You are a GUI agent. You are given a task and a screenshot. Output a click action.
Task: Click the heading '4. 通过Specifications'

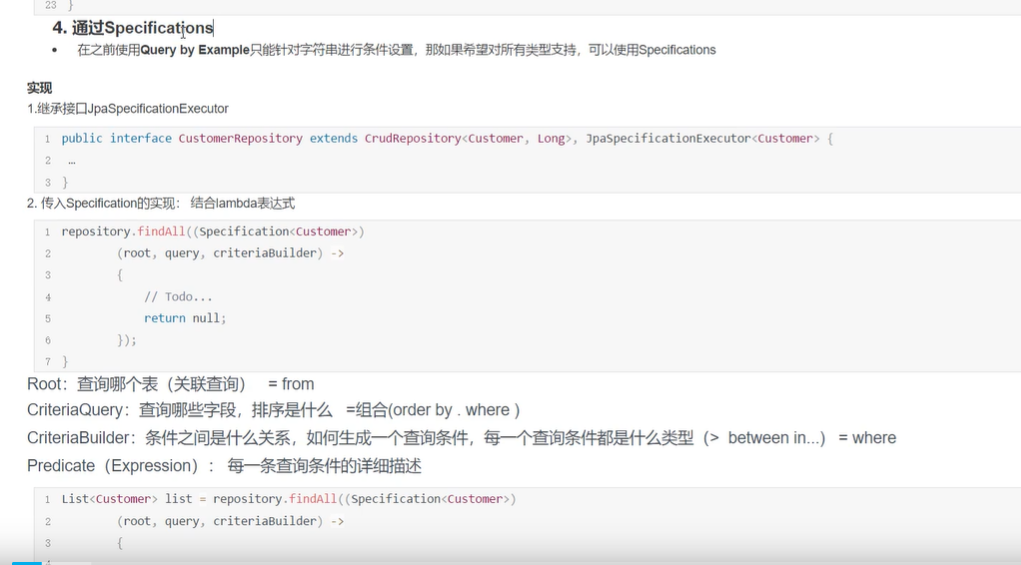tap(133, 28)
